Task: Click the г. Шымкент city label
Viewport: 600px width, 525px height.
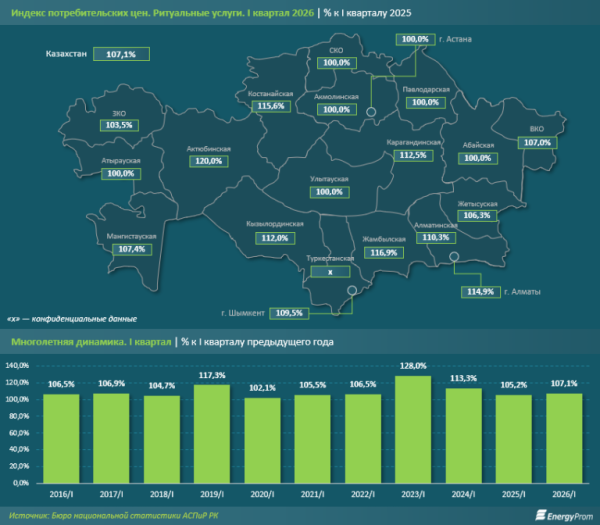Action: coord(243,313)
